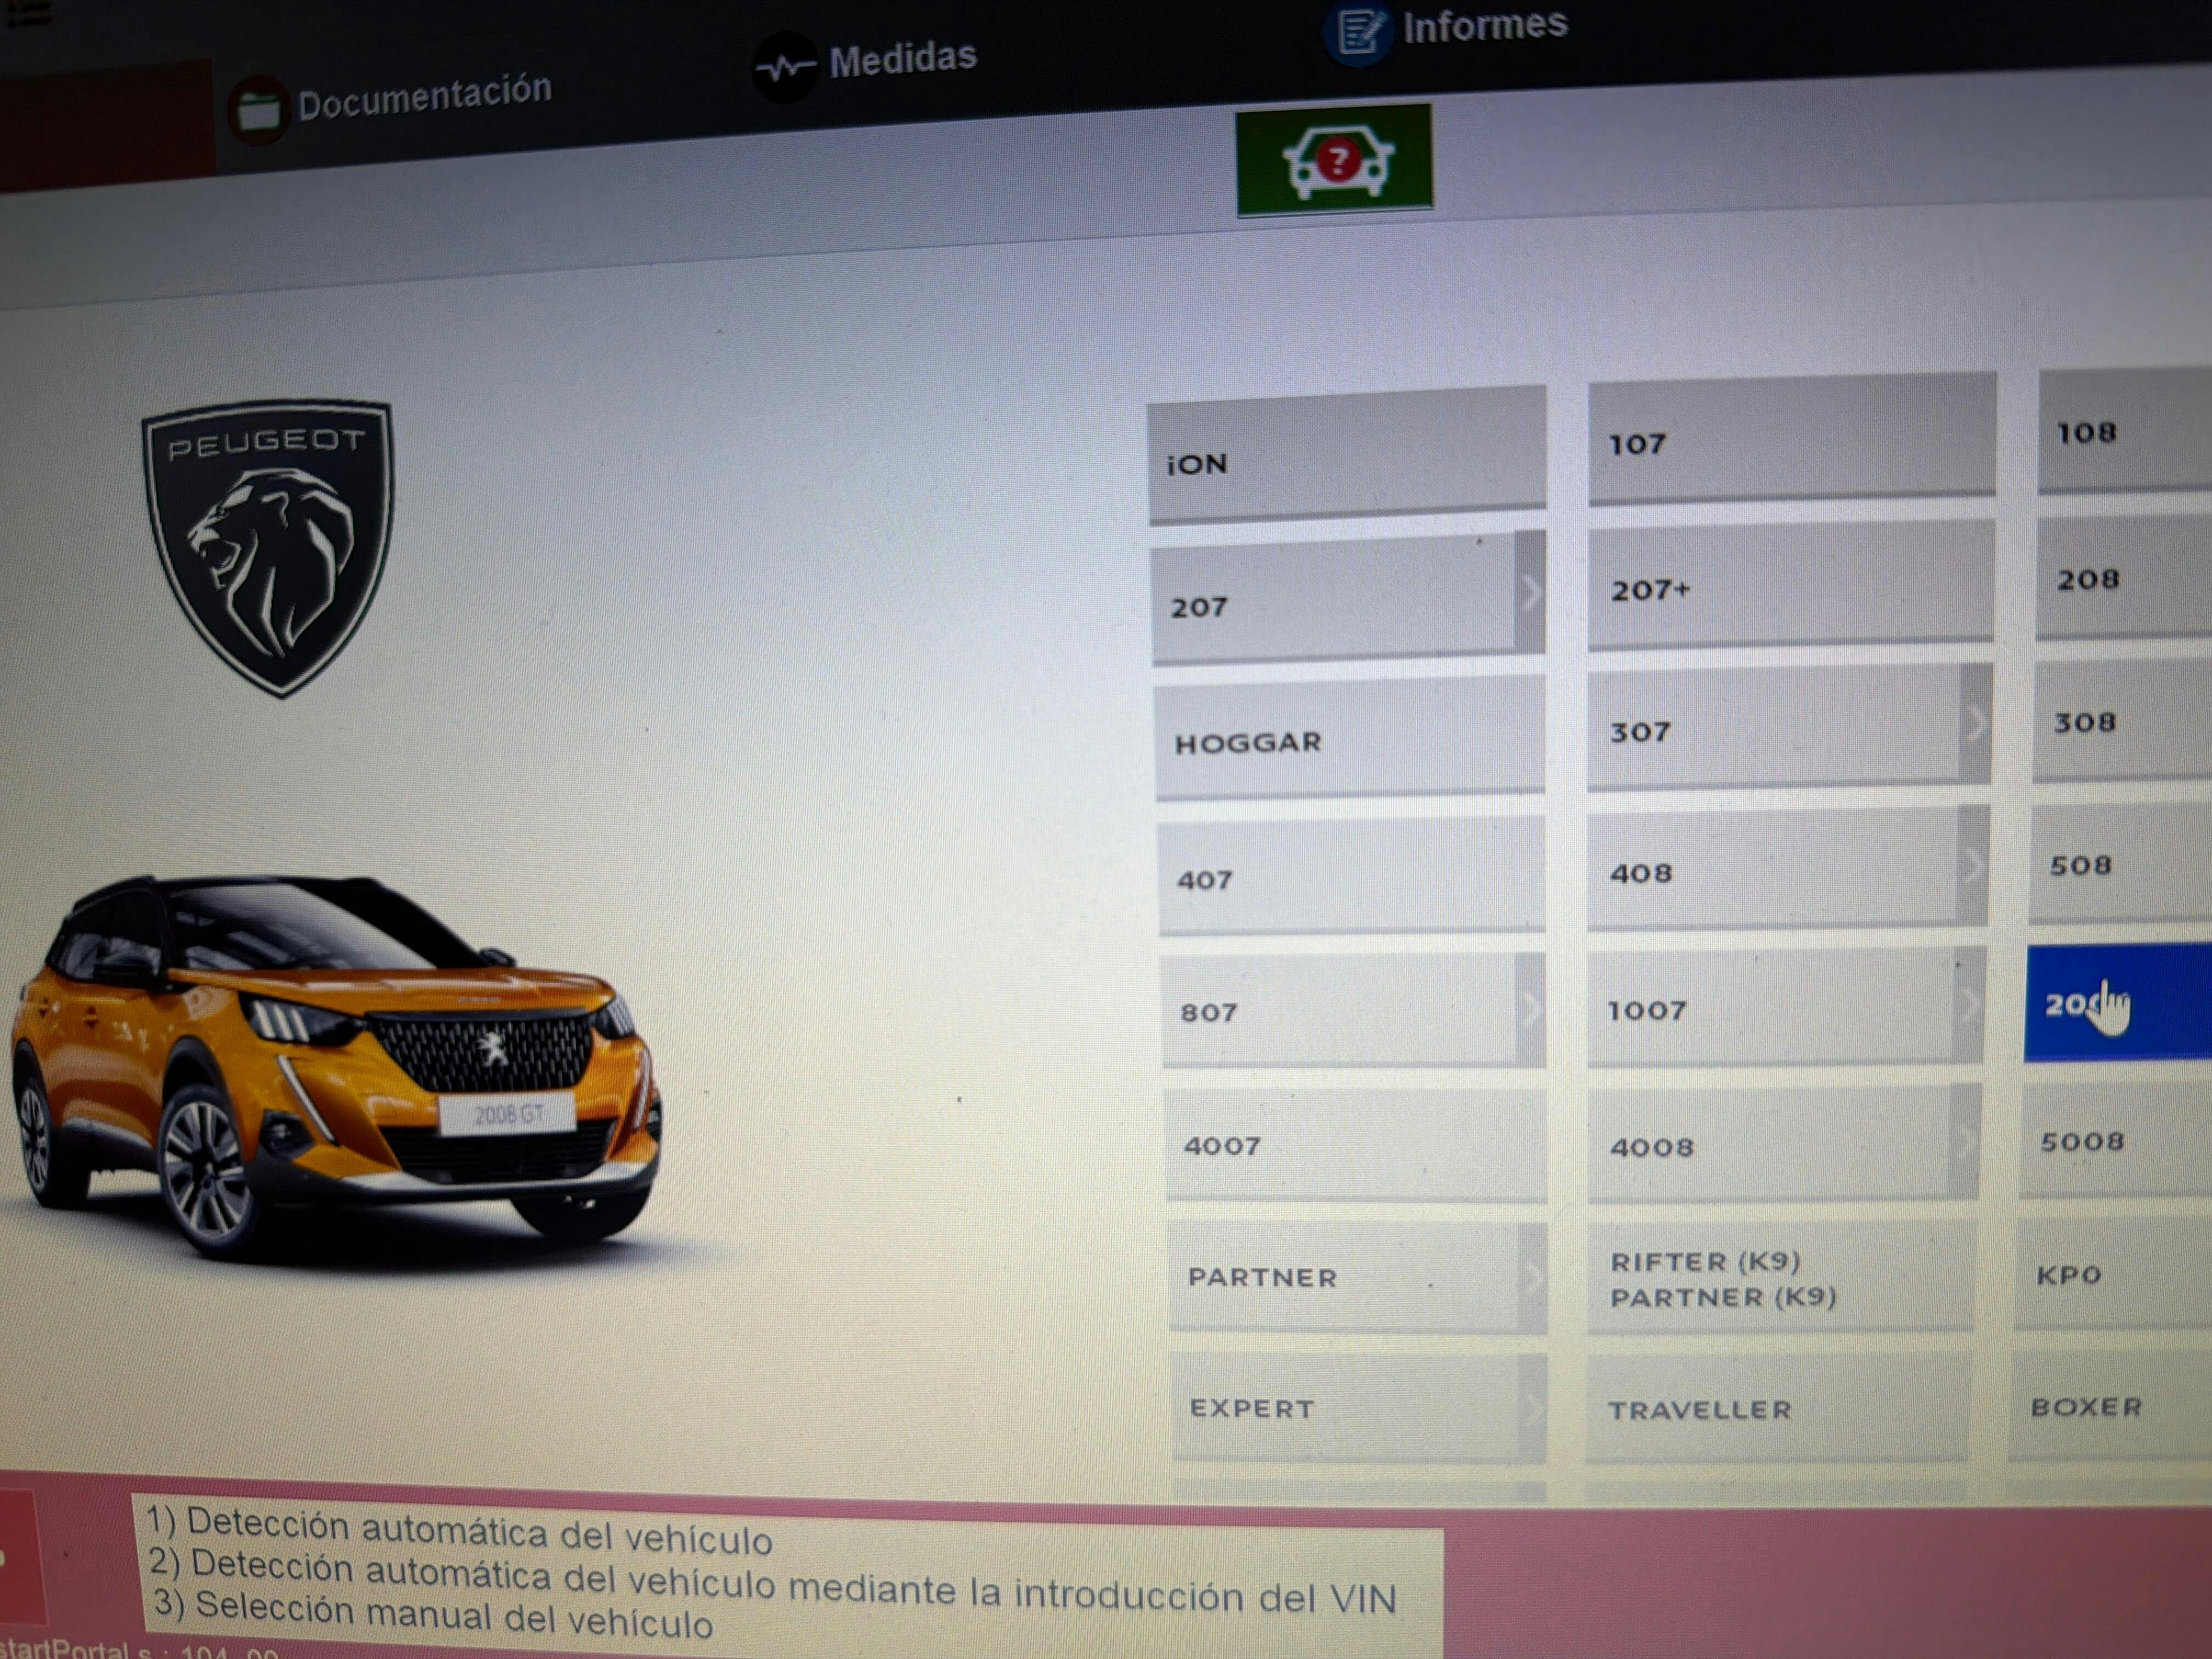
Task: Switch to the Documentación tab
Action: 424,97
